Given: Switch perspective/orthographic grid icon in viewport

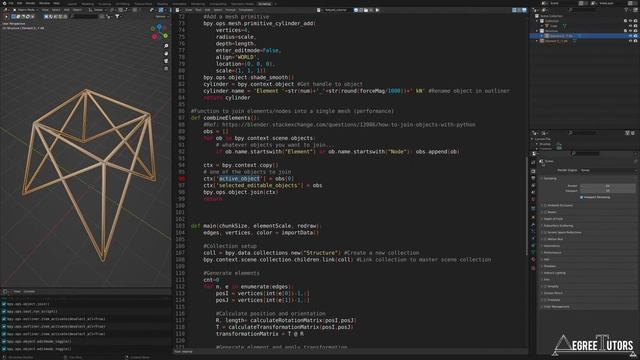Looking at the screenshot, I should [166, 68].
